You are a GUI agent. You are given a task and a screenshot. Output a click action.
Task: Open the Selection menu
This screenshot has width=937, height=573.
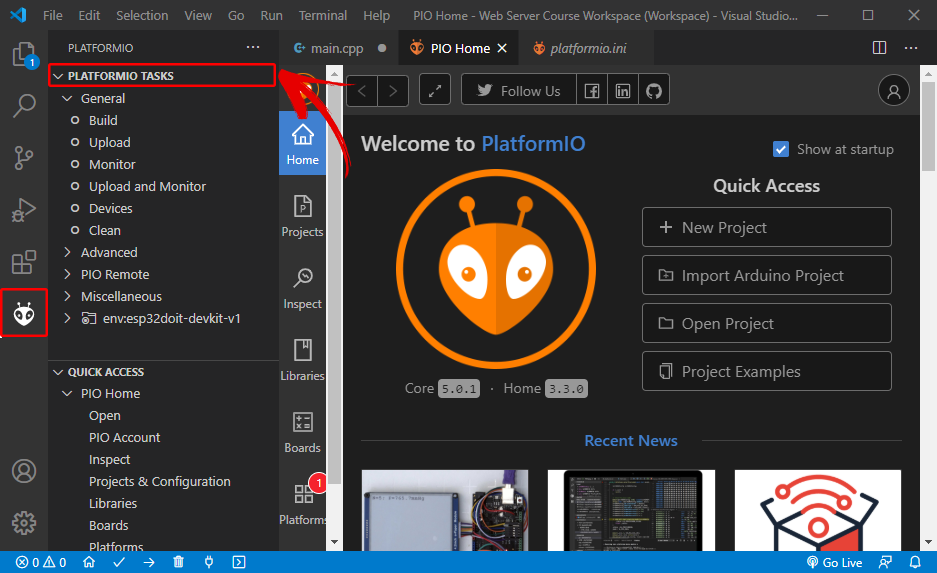tap(142, 16)
